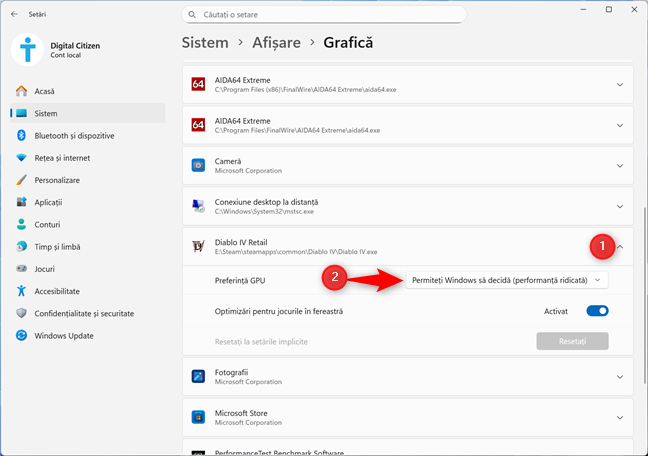648x456 pixels.
Task: Click the Sistem breadcrumb link
Action: click(x=205, y=43)
